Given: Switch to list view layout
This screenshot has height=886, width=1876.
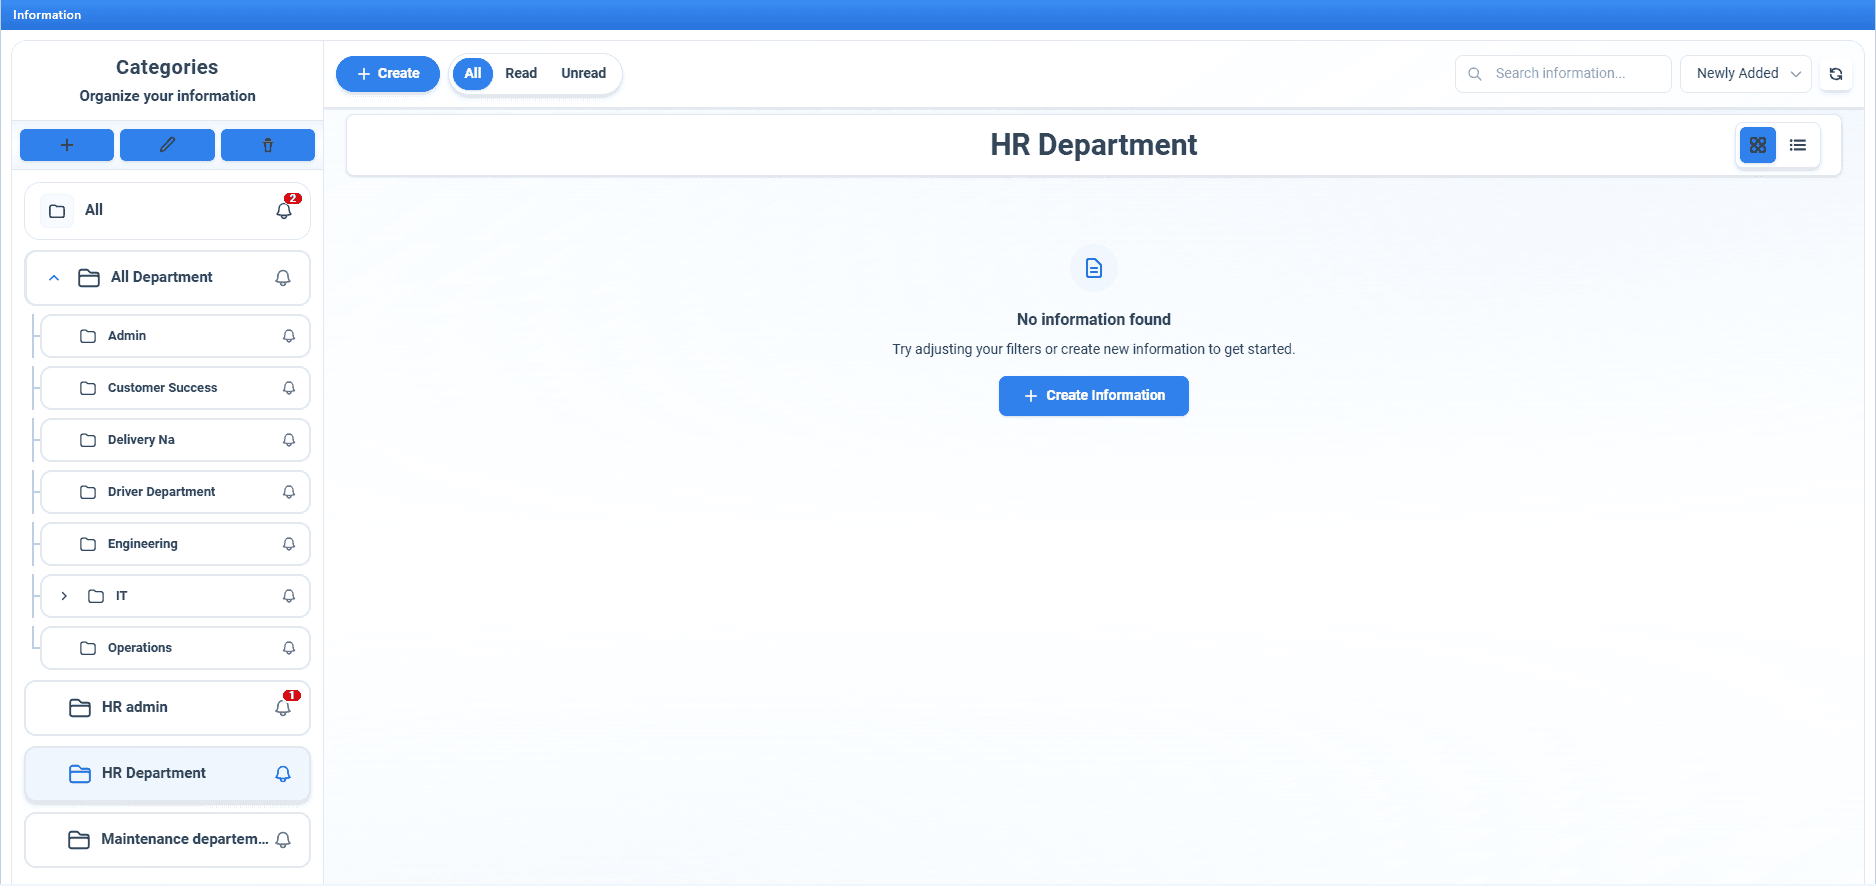Looking at the screenshot, I should [1797, 145].
